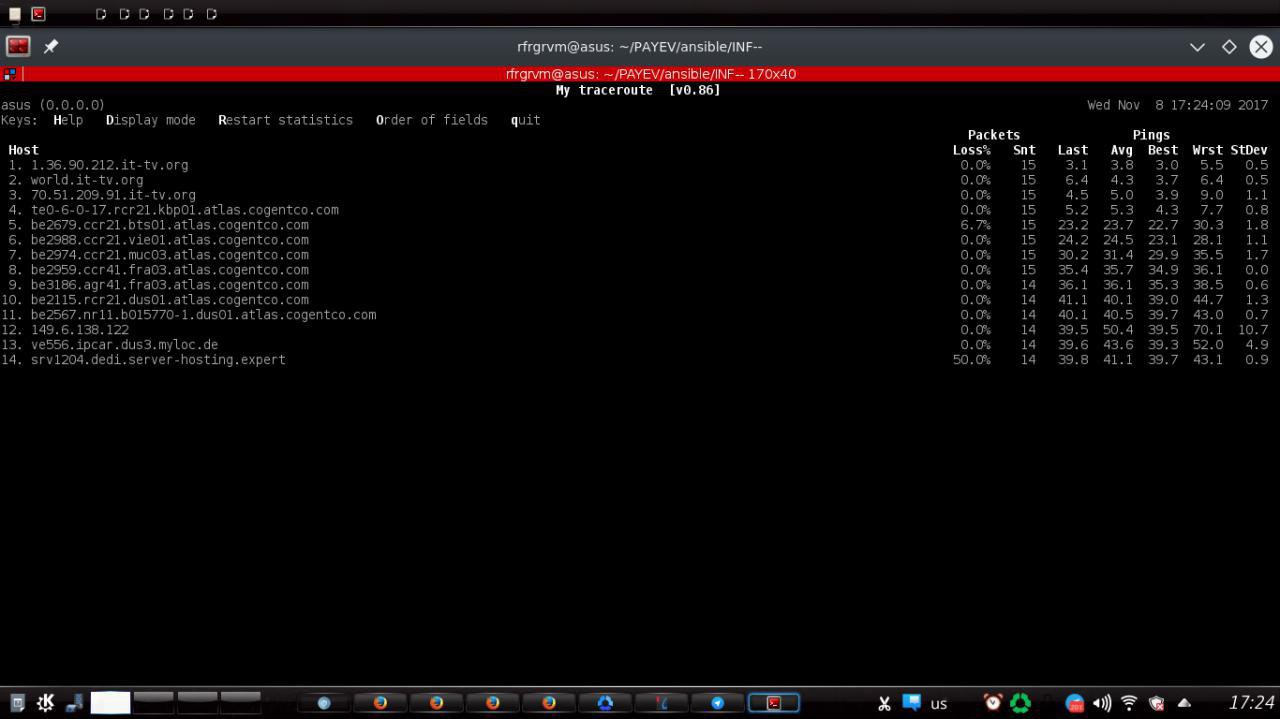The image size is (1280, 719).
Task: Select host '70.51.209.91.it-tv.org'
Action: point(113,195)
